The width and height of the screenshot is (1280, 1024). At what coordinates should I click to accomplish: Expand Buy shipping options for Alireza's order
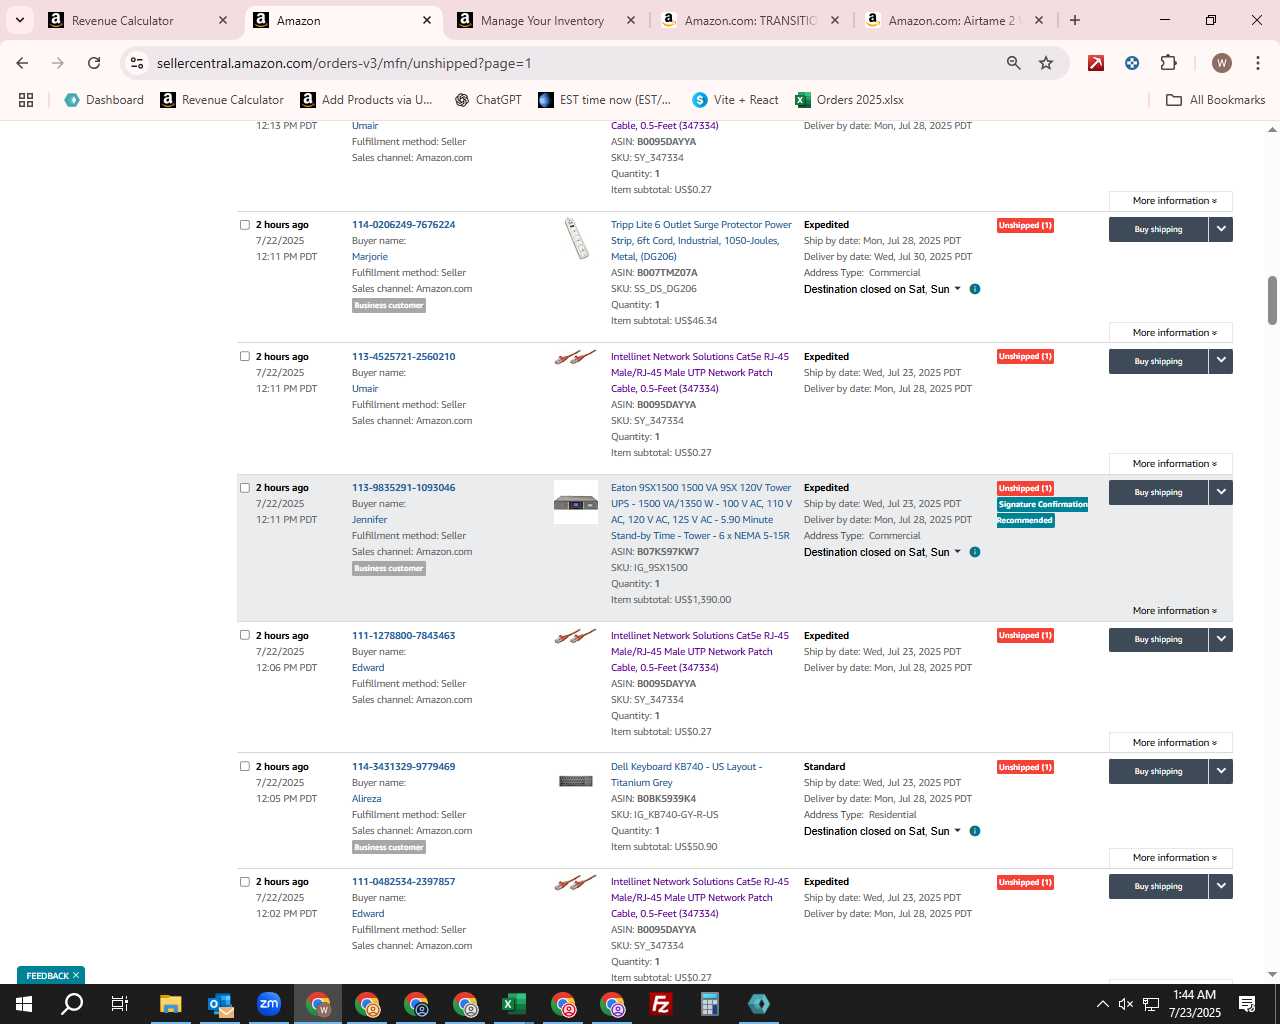coord(1221,771)
